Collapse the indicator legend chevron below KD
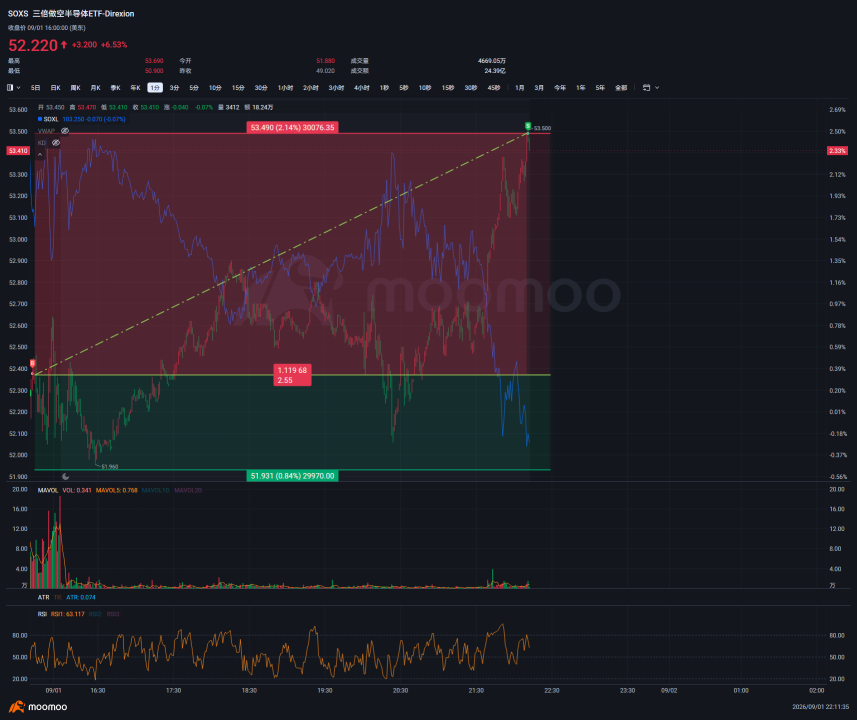 [x=40, y=155]
